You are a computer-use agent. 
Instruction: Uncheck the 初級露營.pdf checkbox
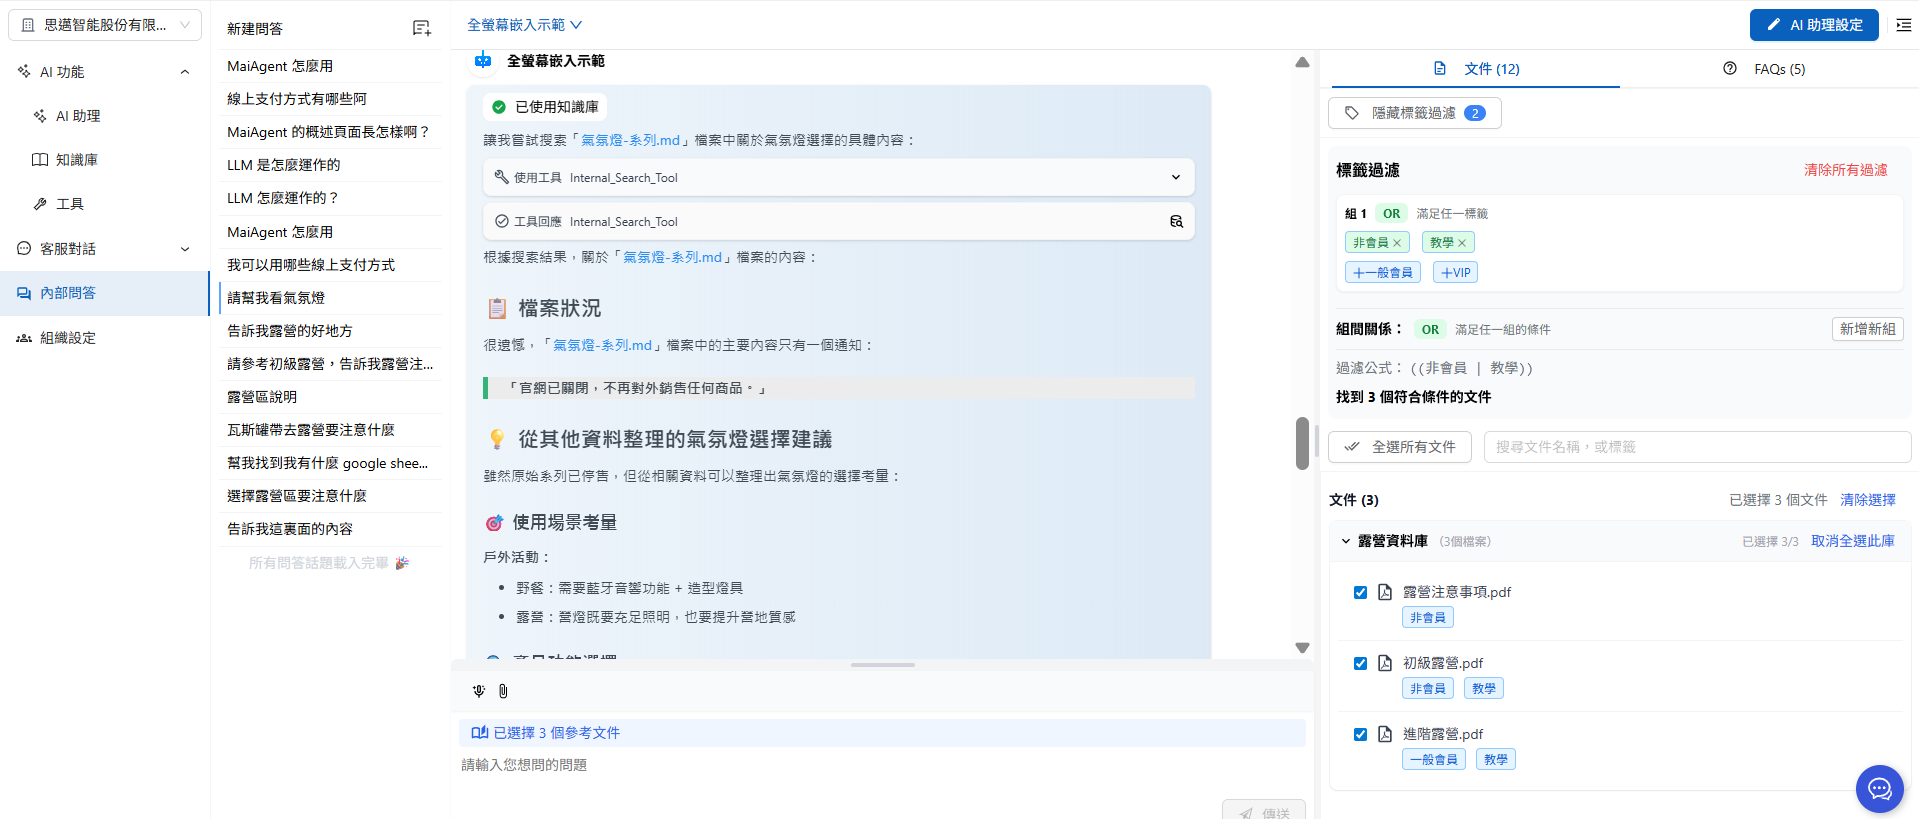[x=1360, y=663]
